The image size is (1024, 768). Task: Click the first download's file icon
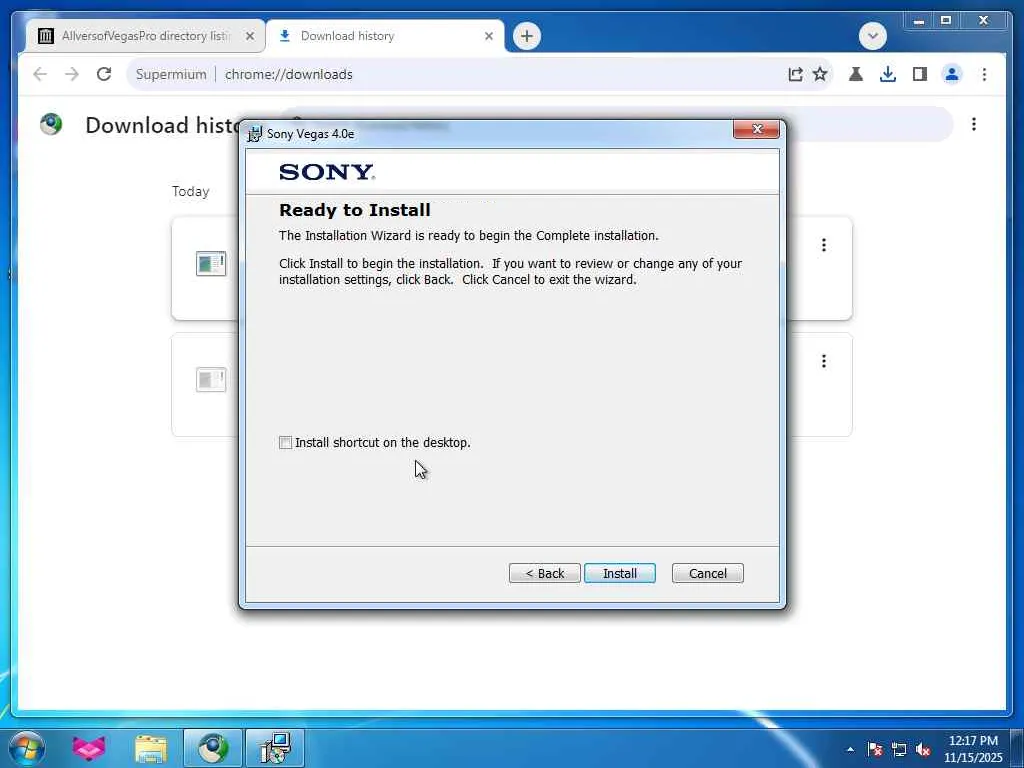point(211,264)
